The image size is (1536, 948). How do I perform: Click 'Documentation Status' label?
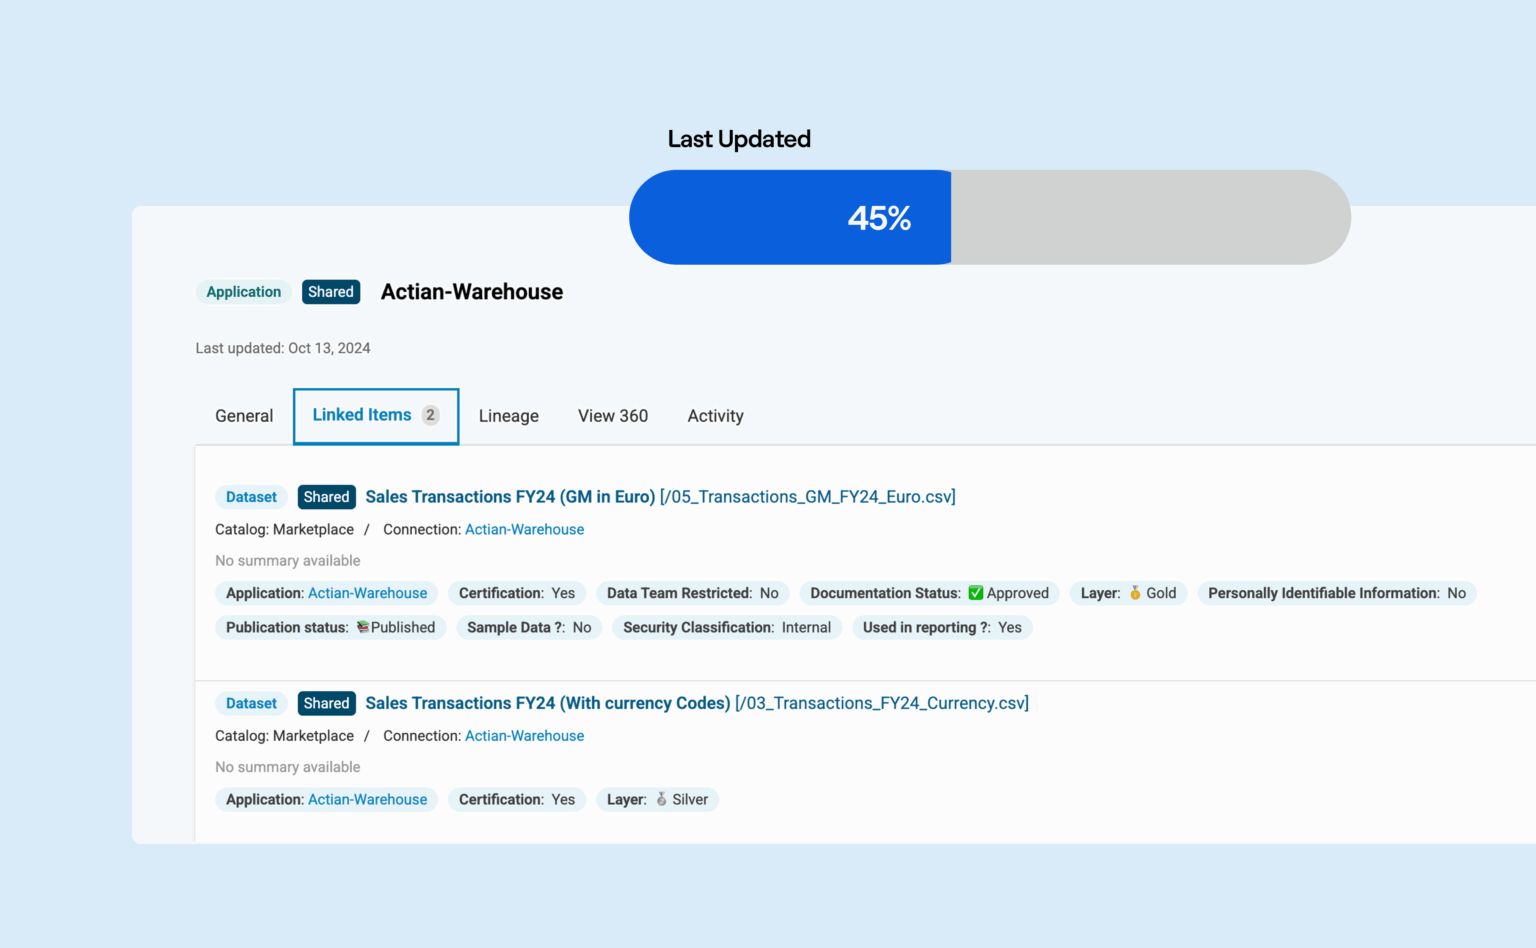(x=885, y=593)
